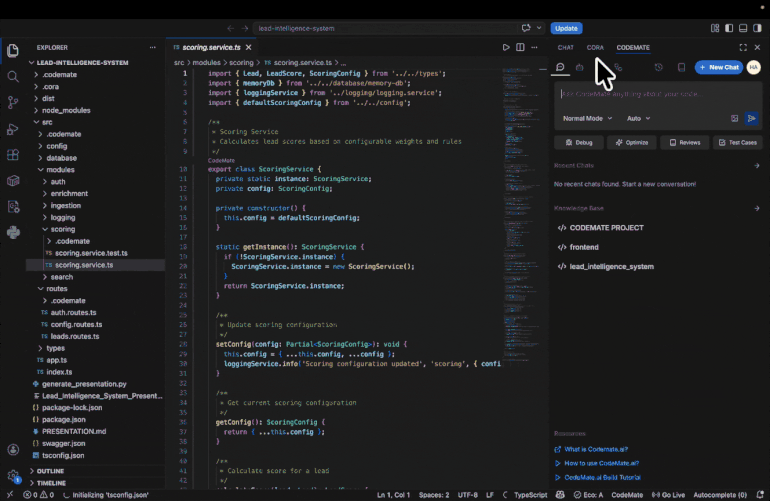
Task: Switch to the CORA tab
Action: [x=595, y=48]
